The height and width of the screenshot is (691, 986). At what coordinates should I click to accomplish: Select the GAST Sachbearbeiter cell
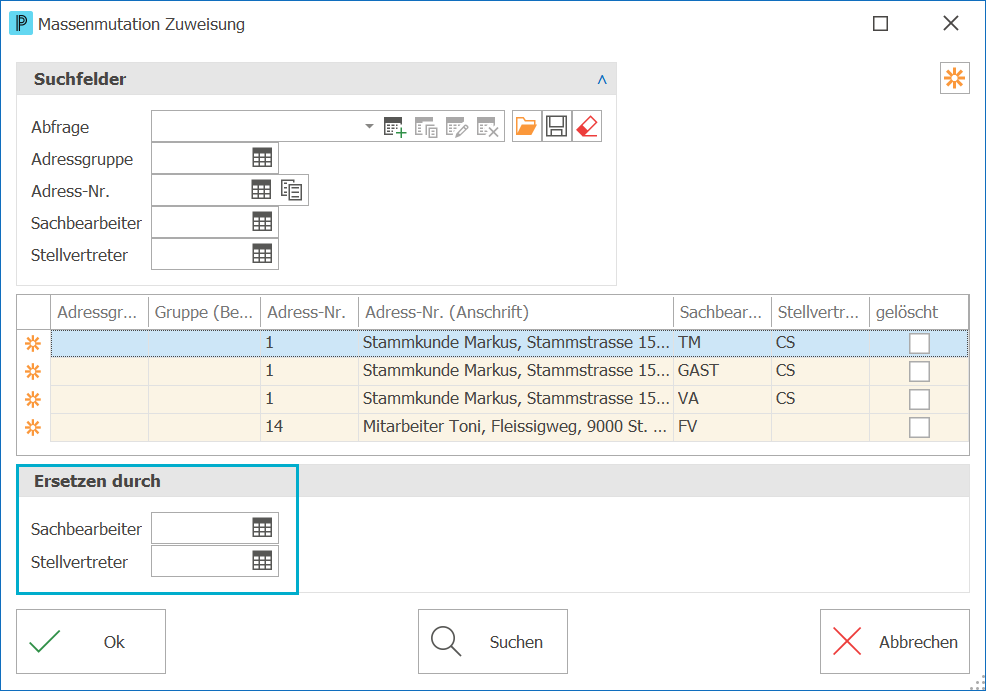point(722,371)
